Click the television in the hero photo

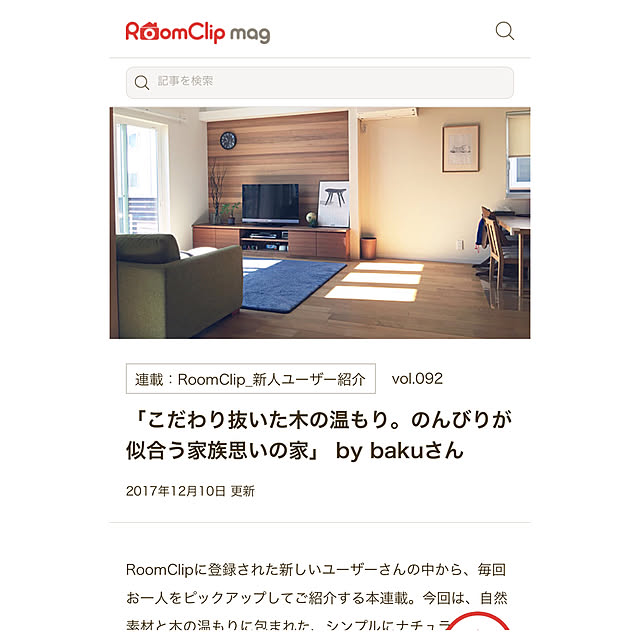(x=270, y=204)
